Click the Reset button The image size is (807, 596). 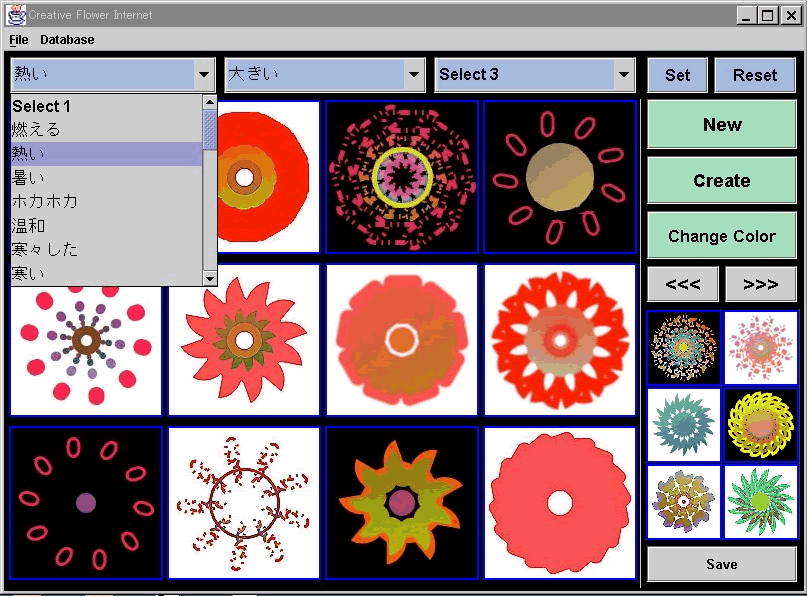[x=755, y=75]
